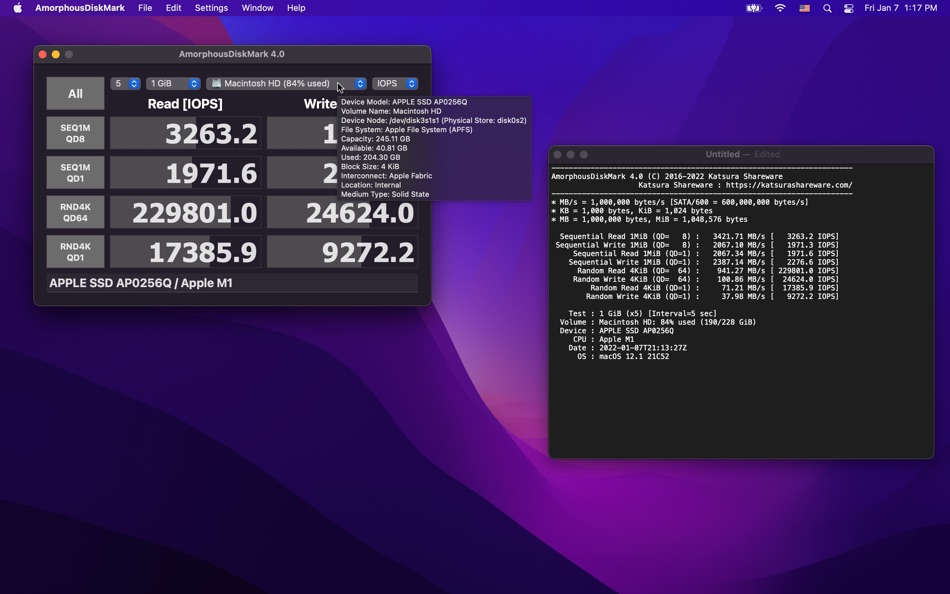Click the RND4K QD1 read value 17385.9

click(x=185, y=252)
